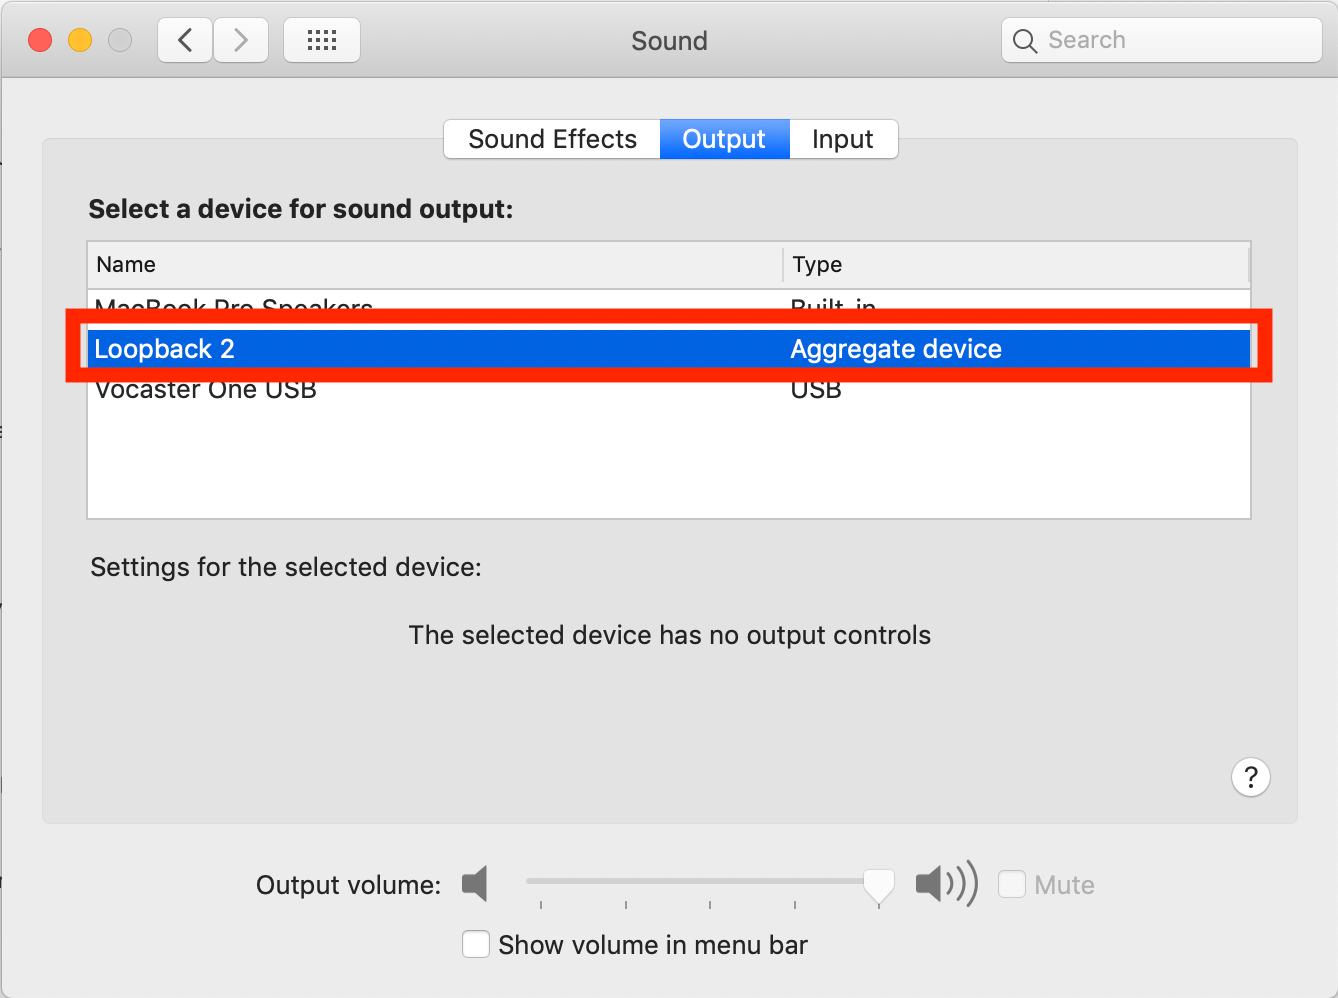This screenshot has width=1338, height=998.
Task: Show all preferences grid icon
Action: point(322,41)
